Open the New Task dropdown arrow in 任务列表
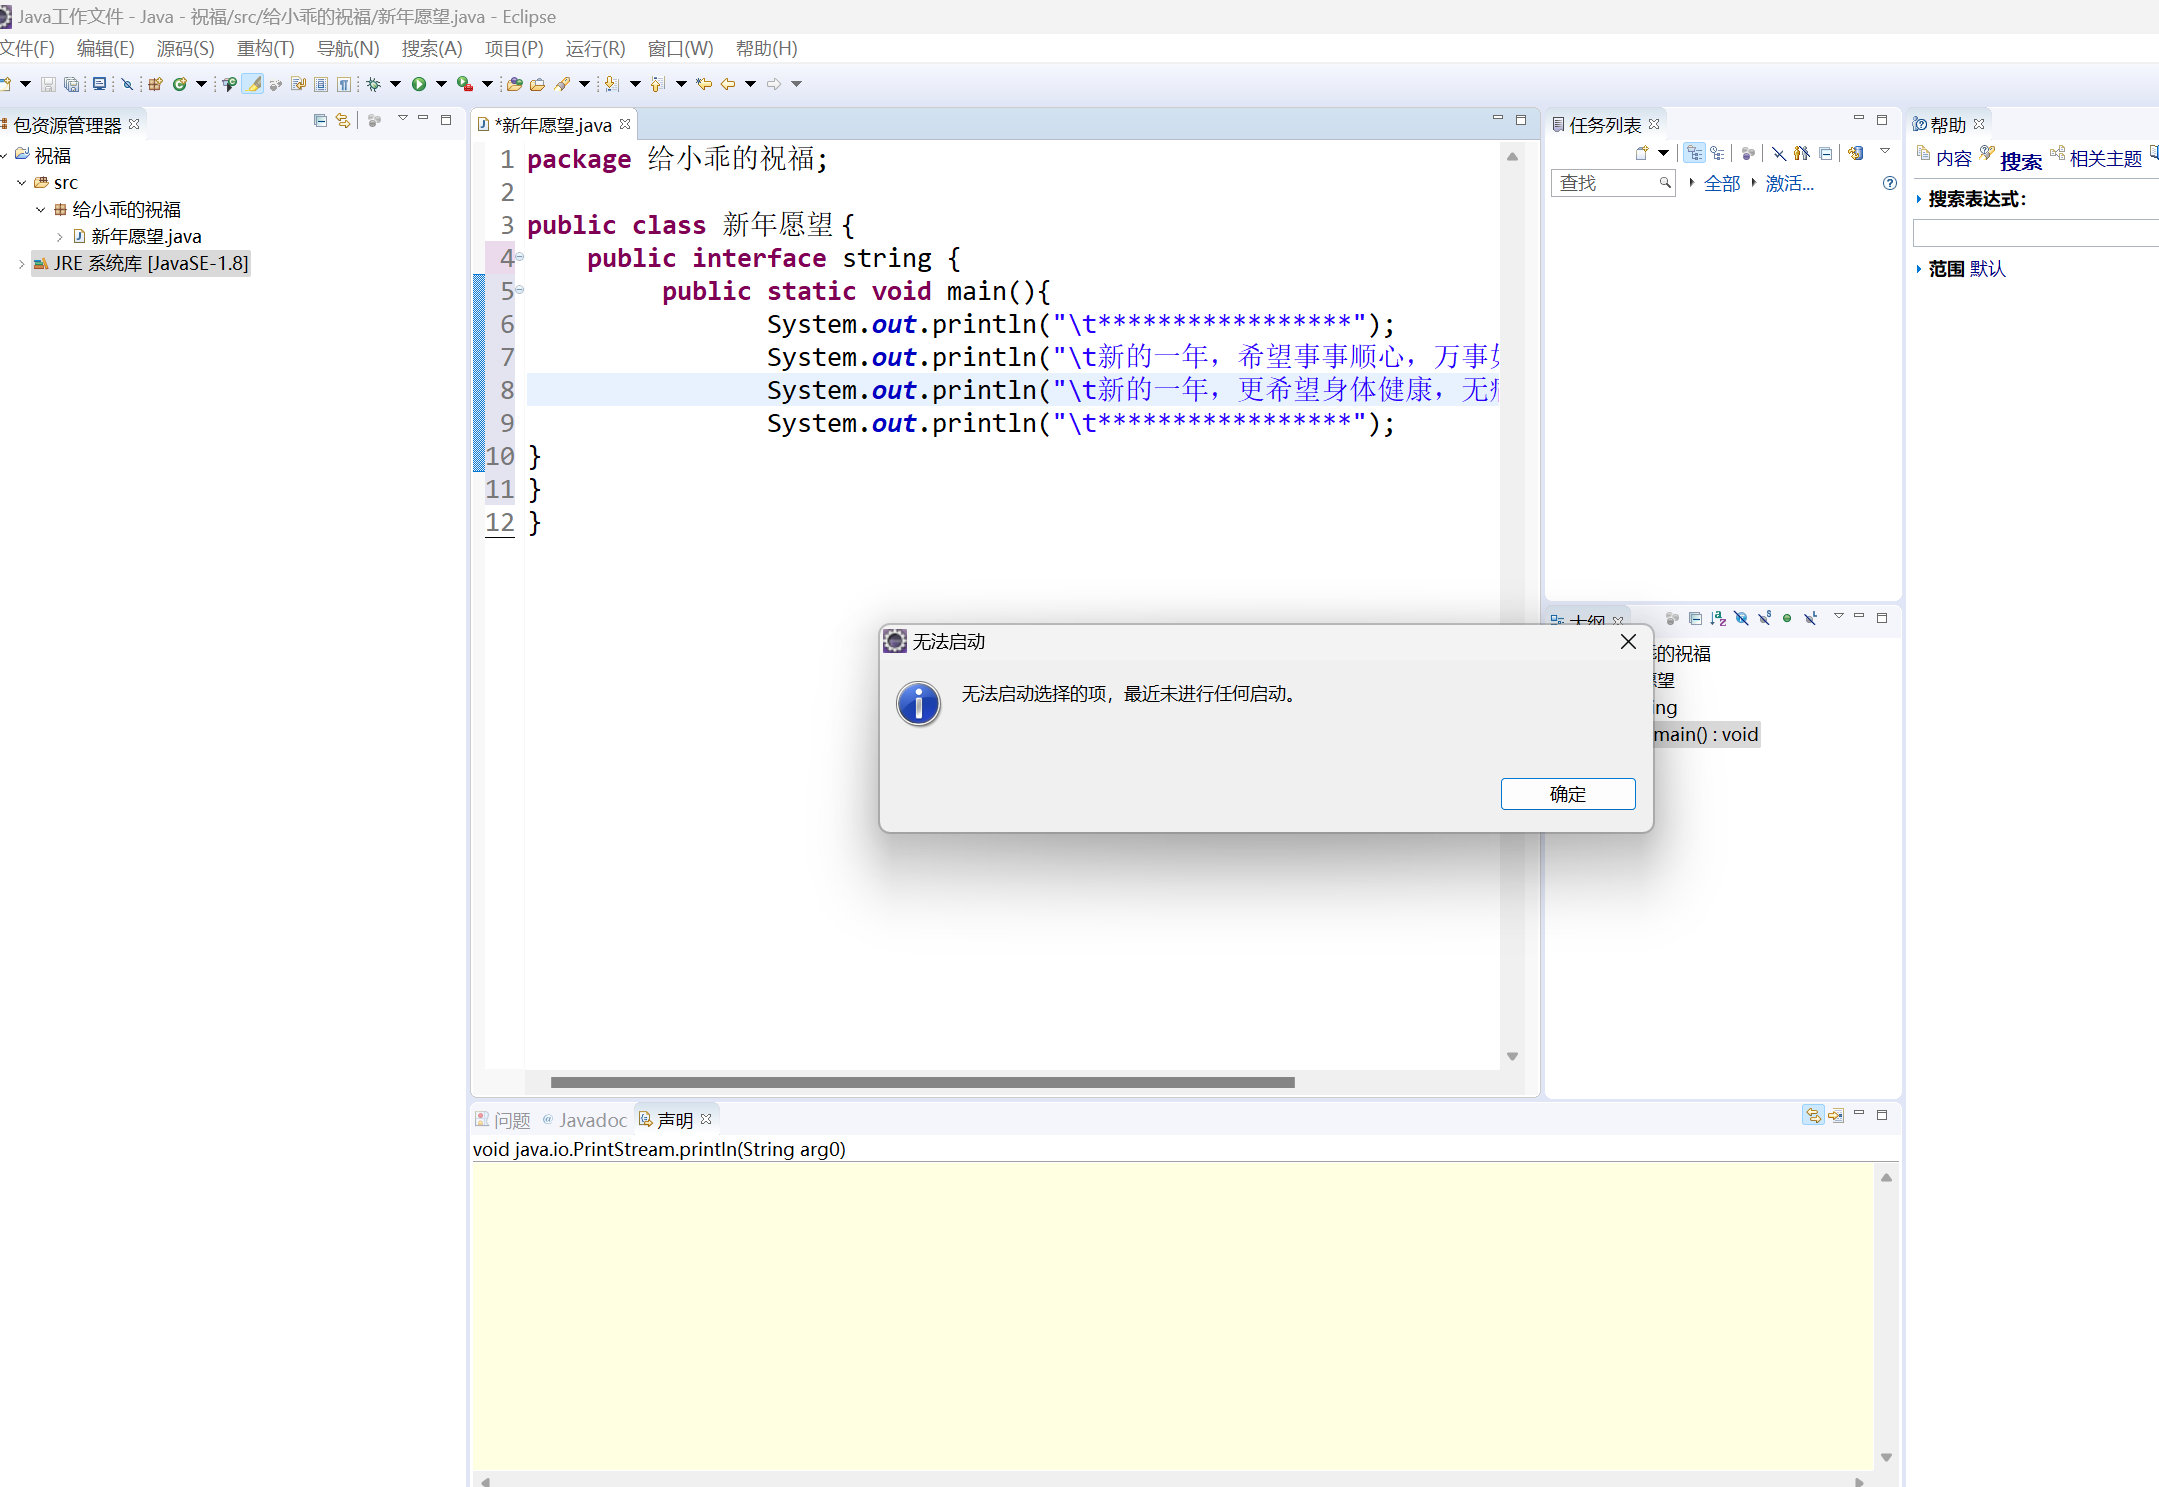2159x1487 pixels. (1663, 153)
